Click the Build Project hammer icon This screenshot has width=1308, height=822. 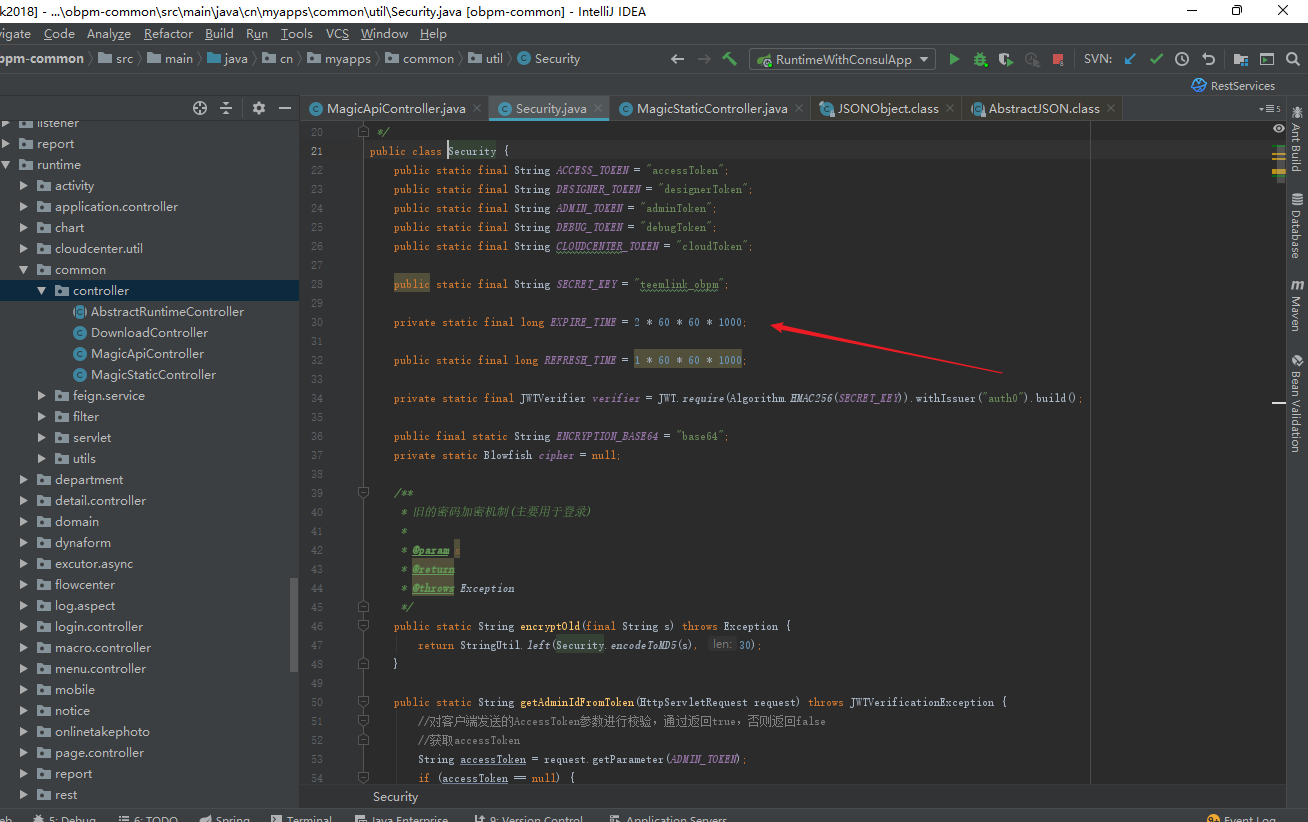point(730,59)
